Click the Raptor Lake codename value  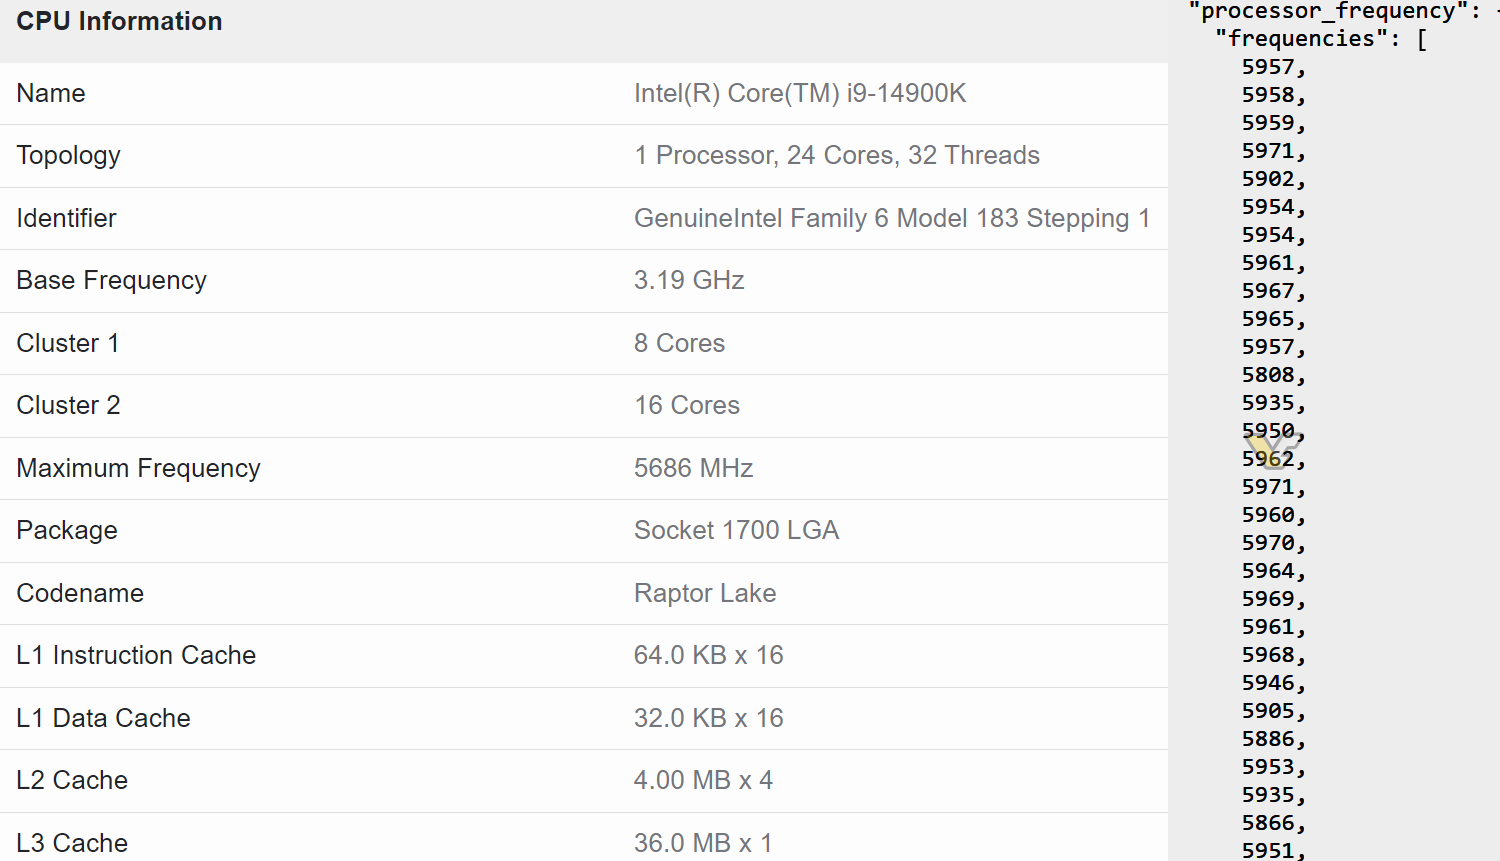pos(705,593)
